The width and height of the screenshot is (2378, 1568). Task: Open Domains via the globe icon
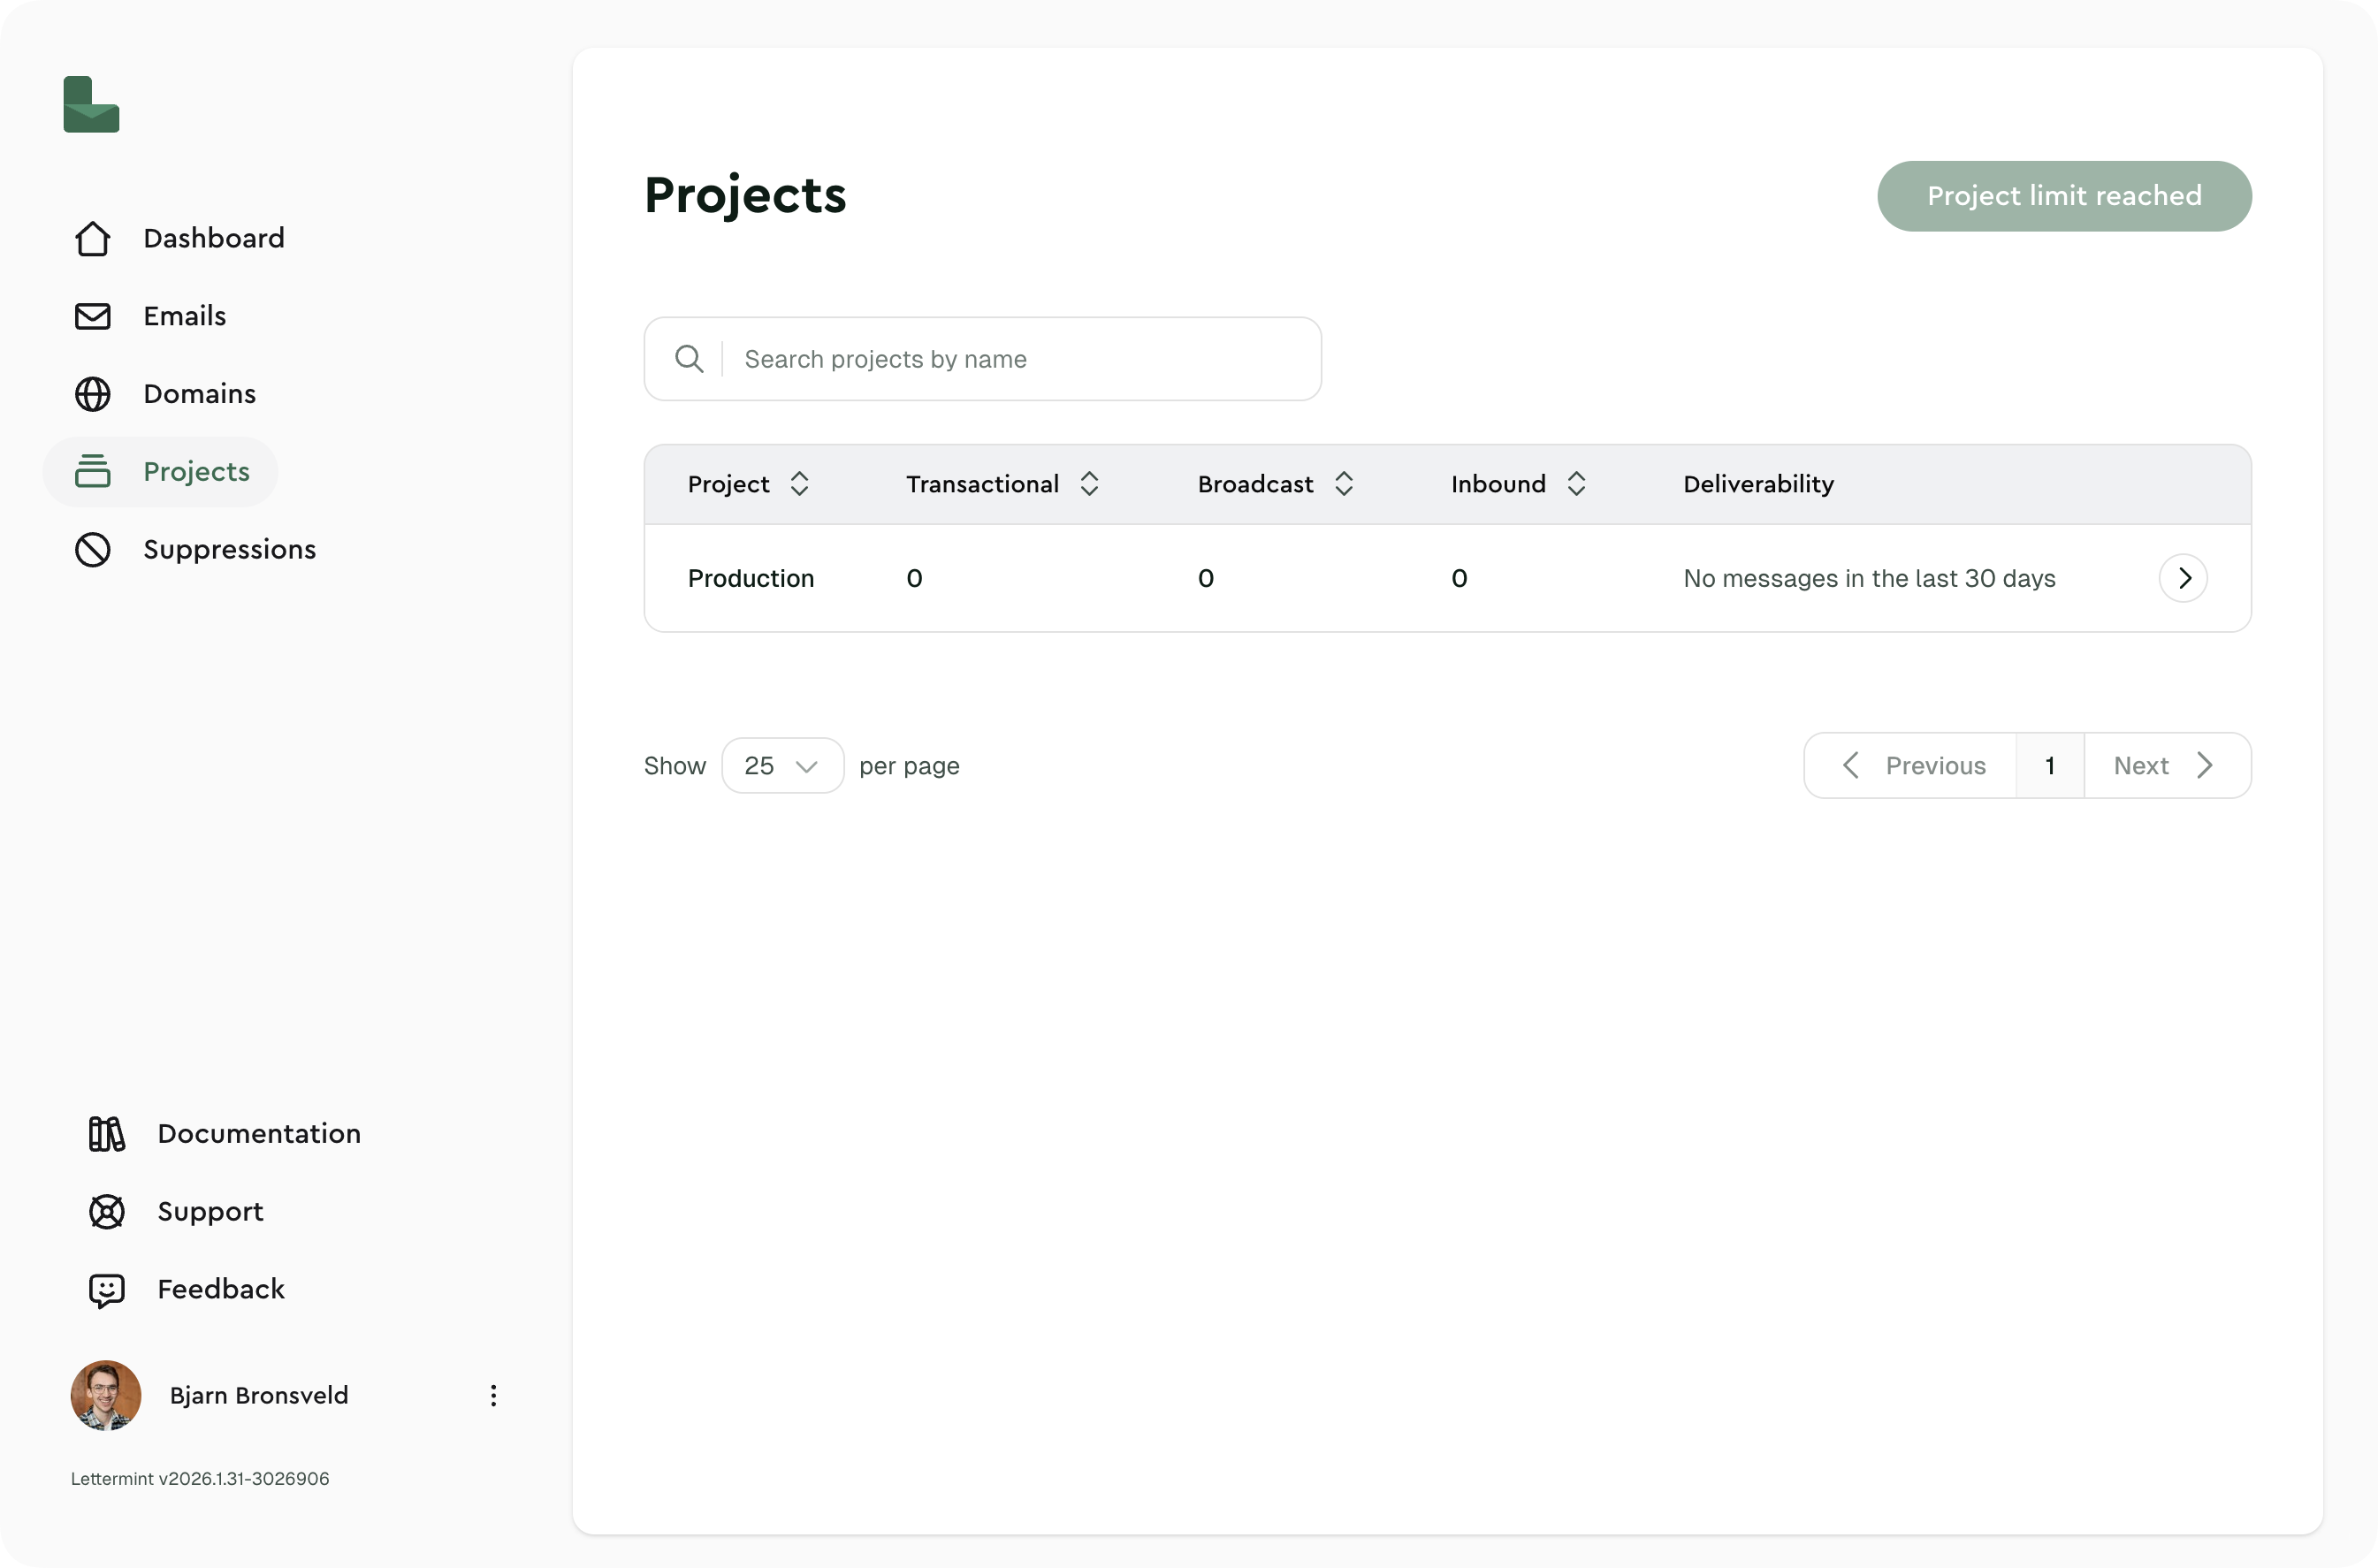pyautogui.click(x=92, y=394)
